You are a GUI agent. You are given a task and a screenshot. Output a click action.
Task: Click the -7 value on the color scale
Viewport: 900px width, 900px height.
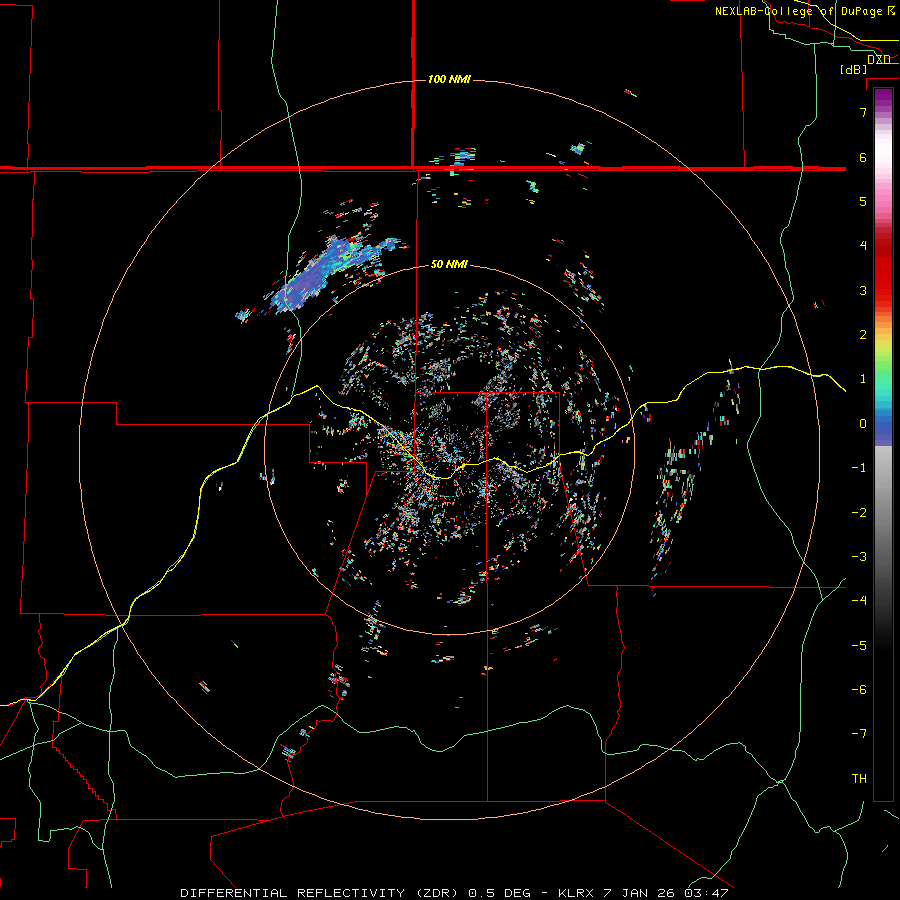[859, 734]
